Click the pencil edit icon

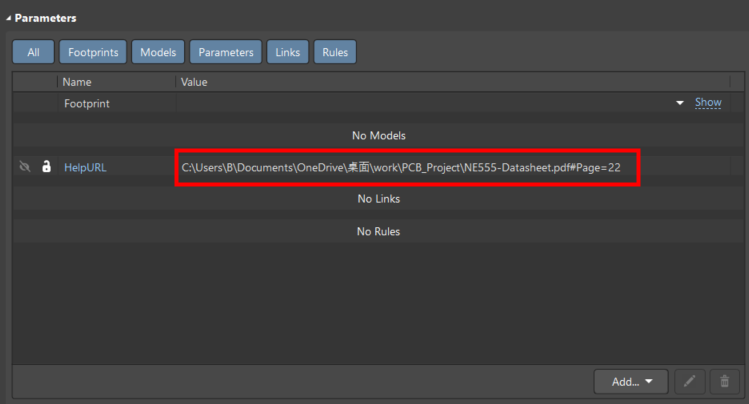click(x=689, y=381)
